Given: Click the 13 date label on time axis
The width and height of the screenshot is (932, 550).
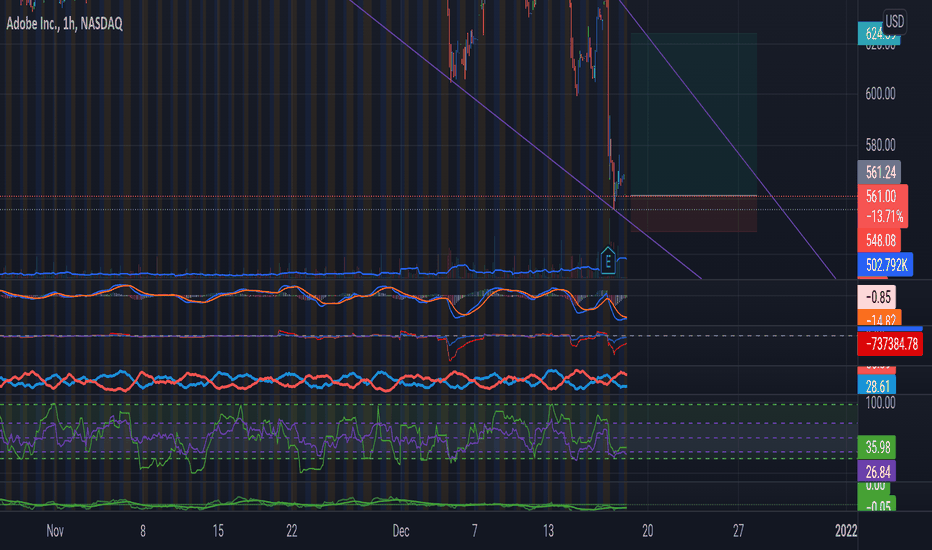Looking at the screenshot, I should pos(548,531).
